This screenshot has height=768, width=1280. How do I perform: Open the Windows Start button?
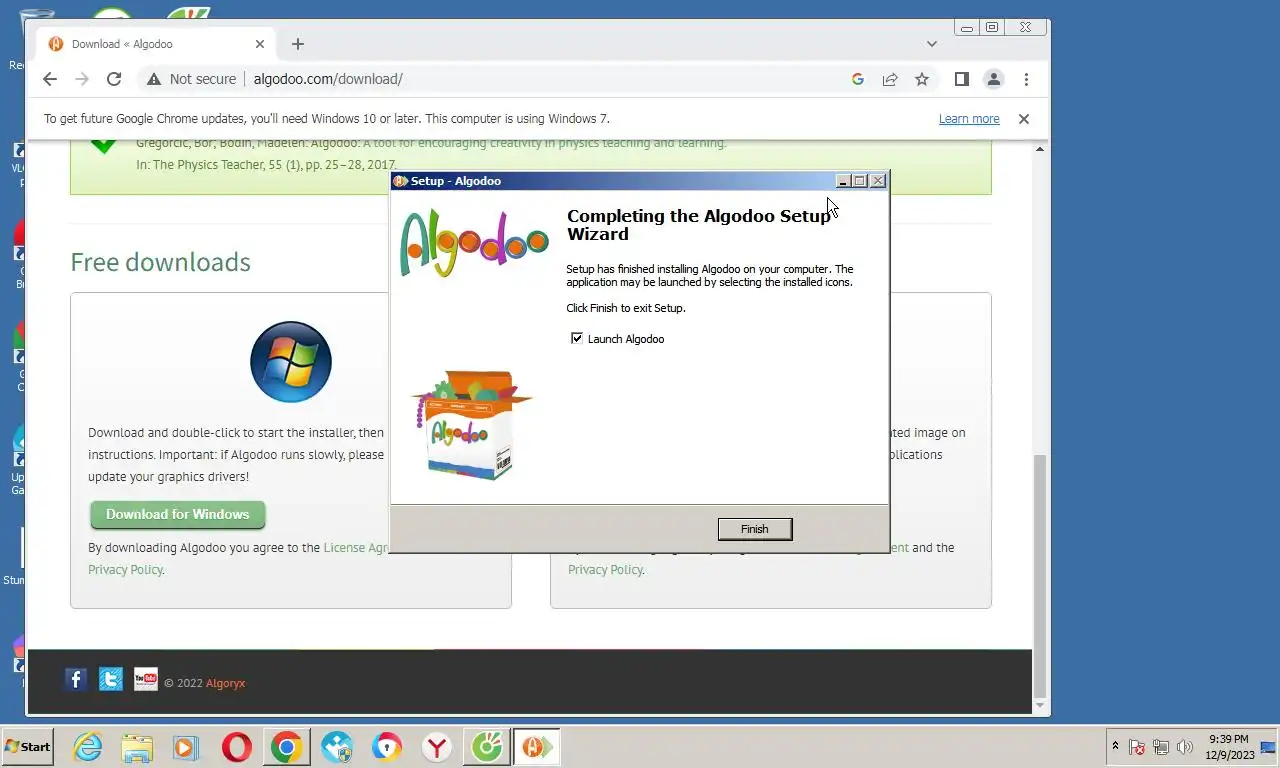tap(28, 747)
